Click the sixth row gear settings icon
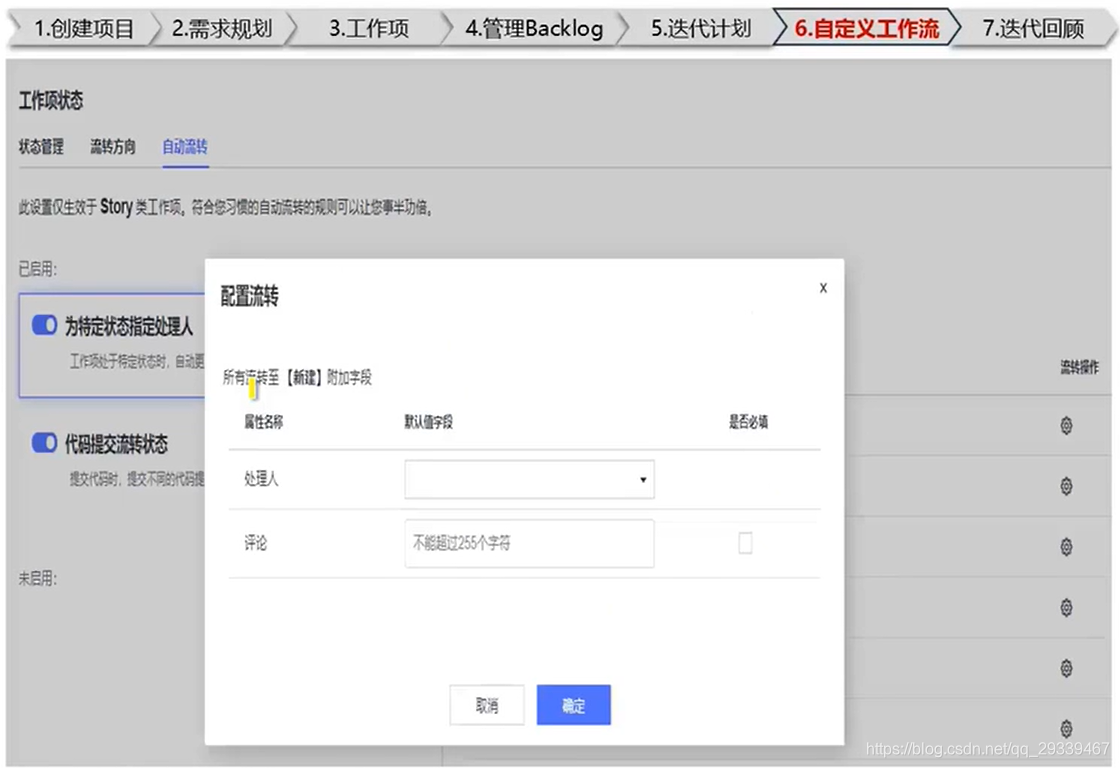 click(x=1066, y=728)
